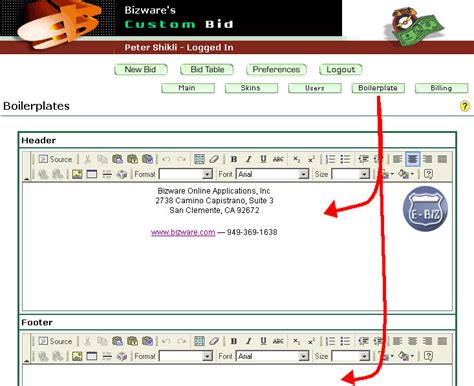Toggle superscript in Header editor

click(311, 159)
